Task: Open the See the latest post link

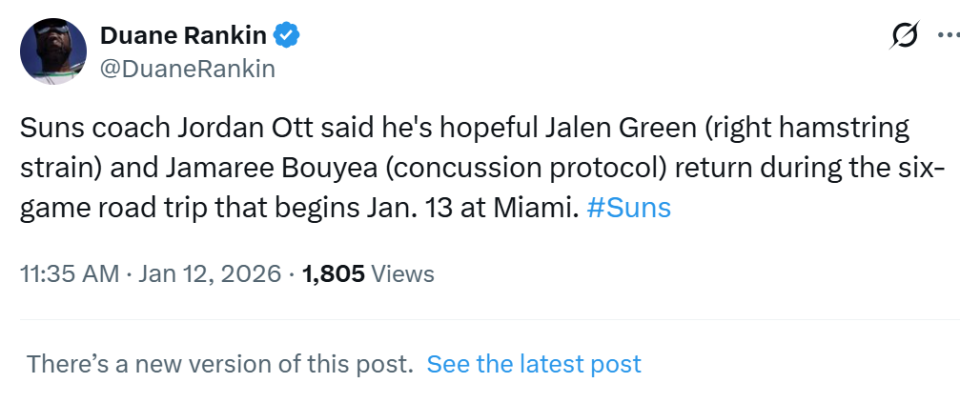Action: click(x=534, y=364)
